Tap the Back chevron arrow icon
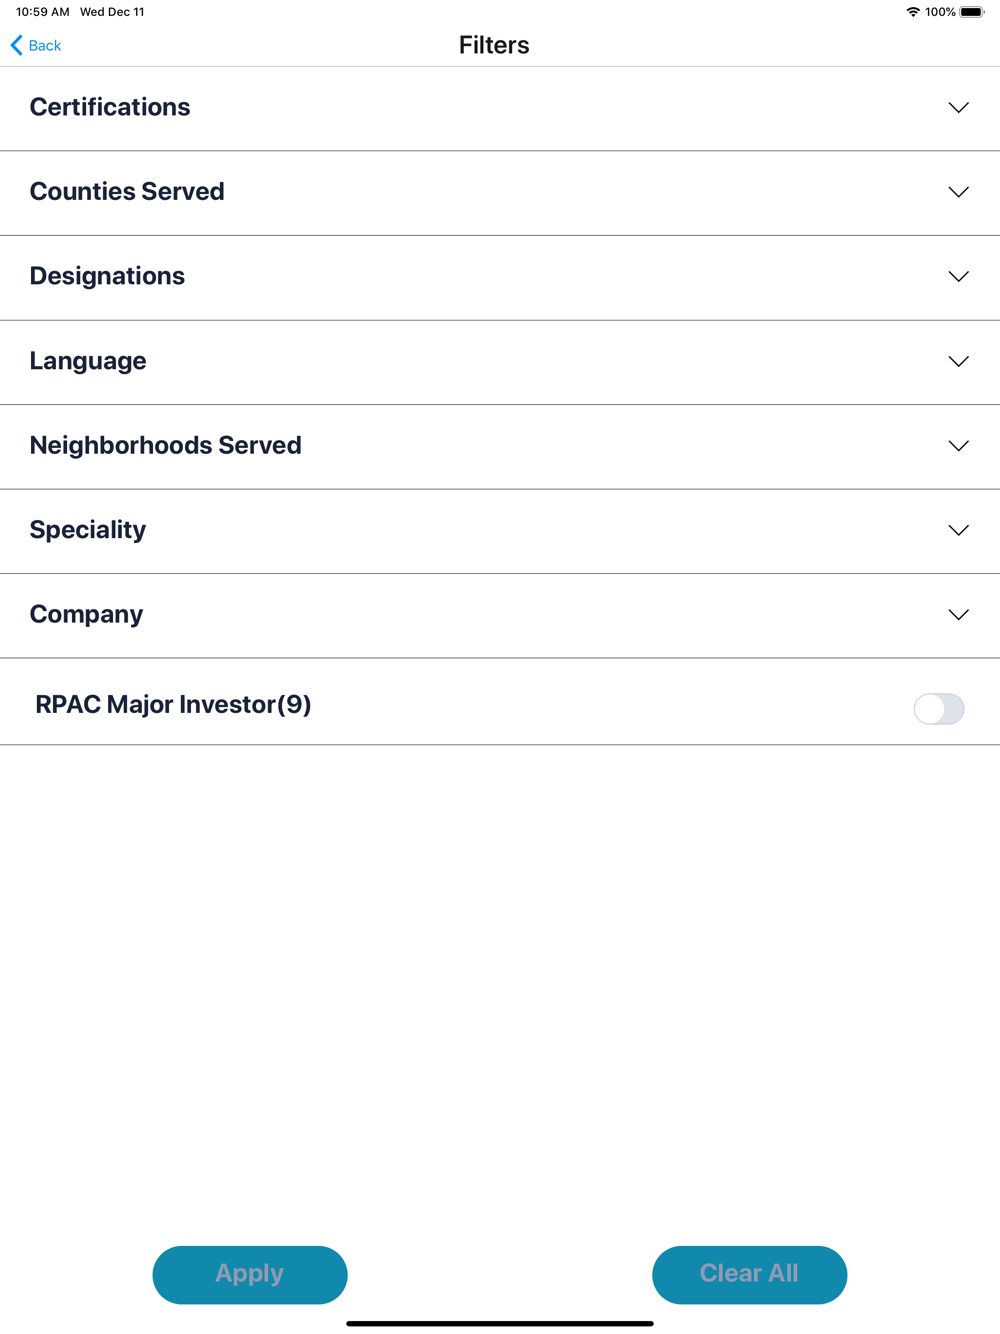1000x1334 pixels. 16,45
